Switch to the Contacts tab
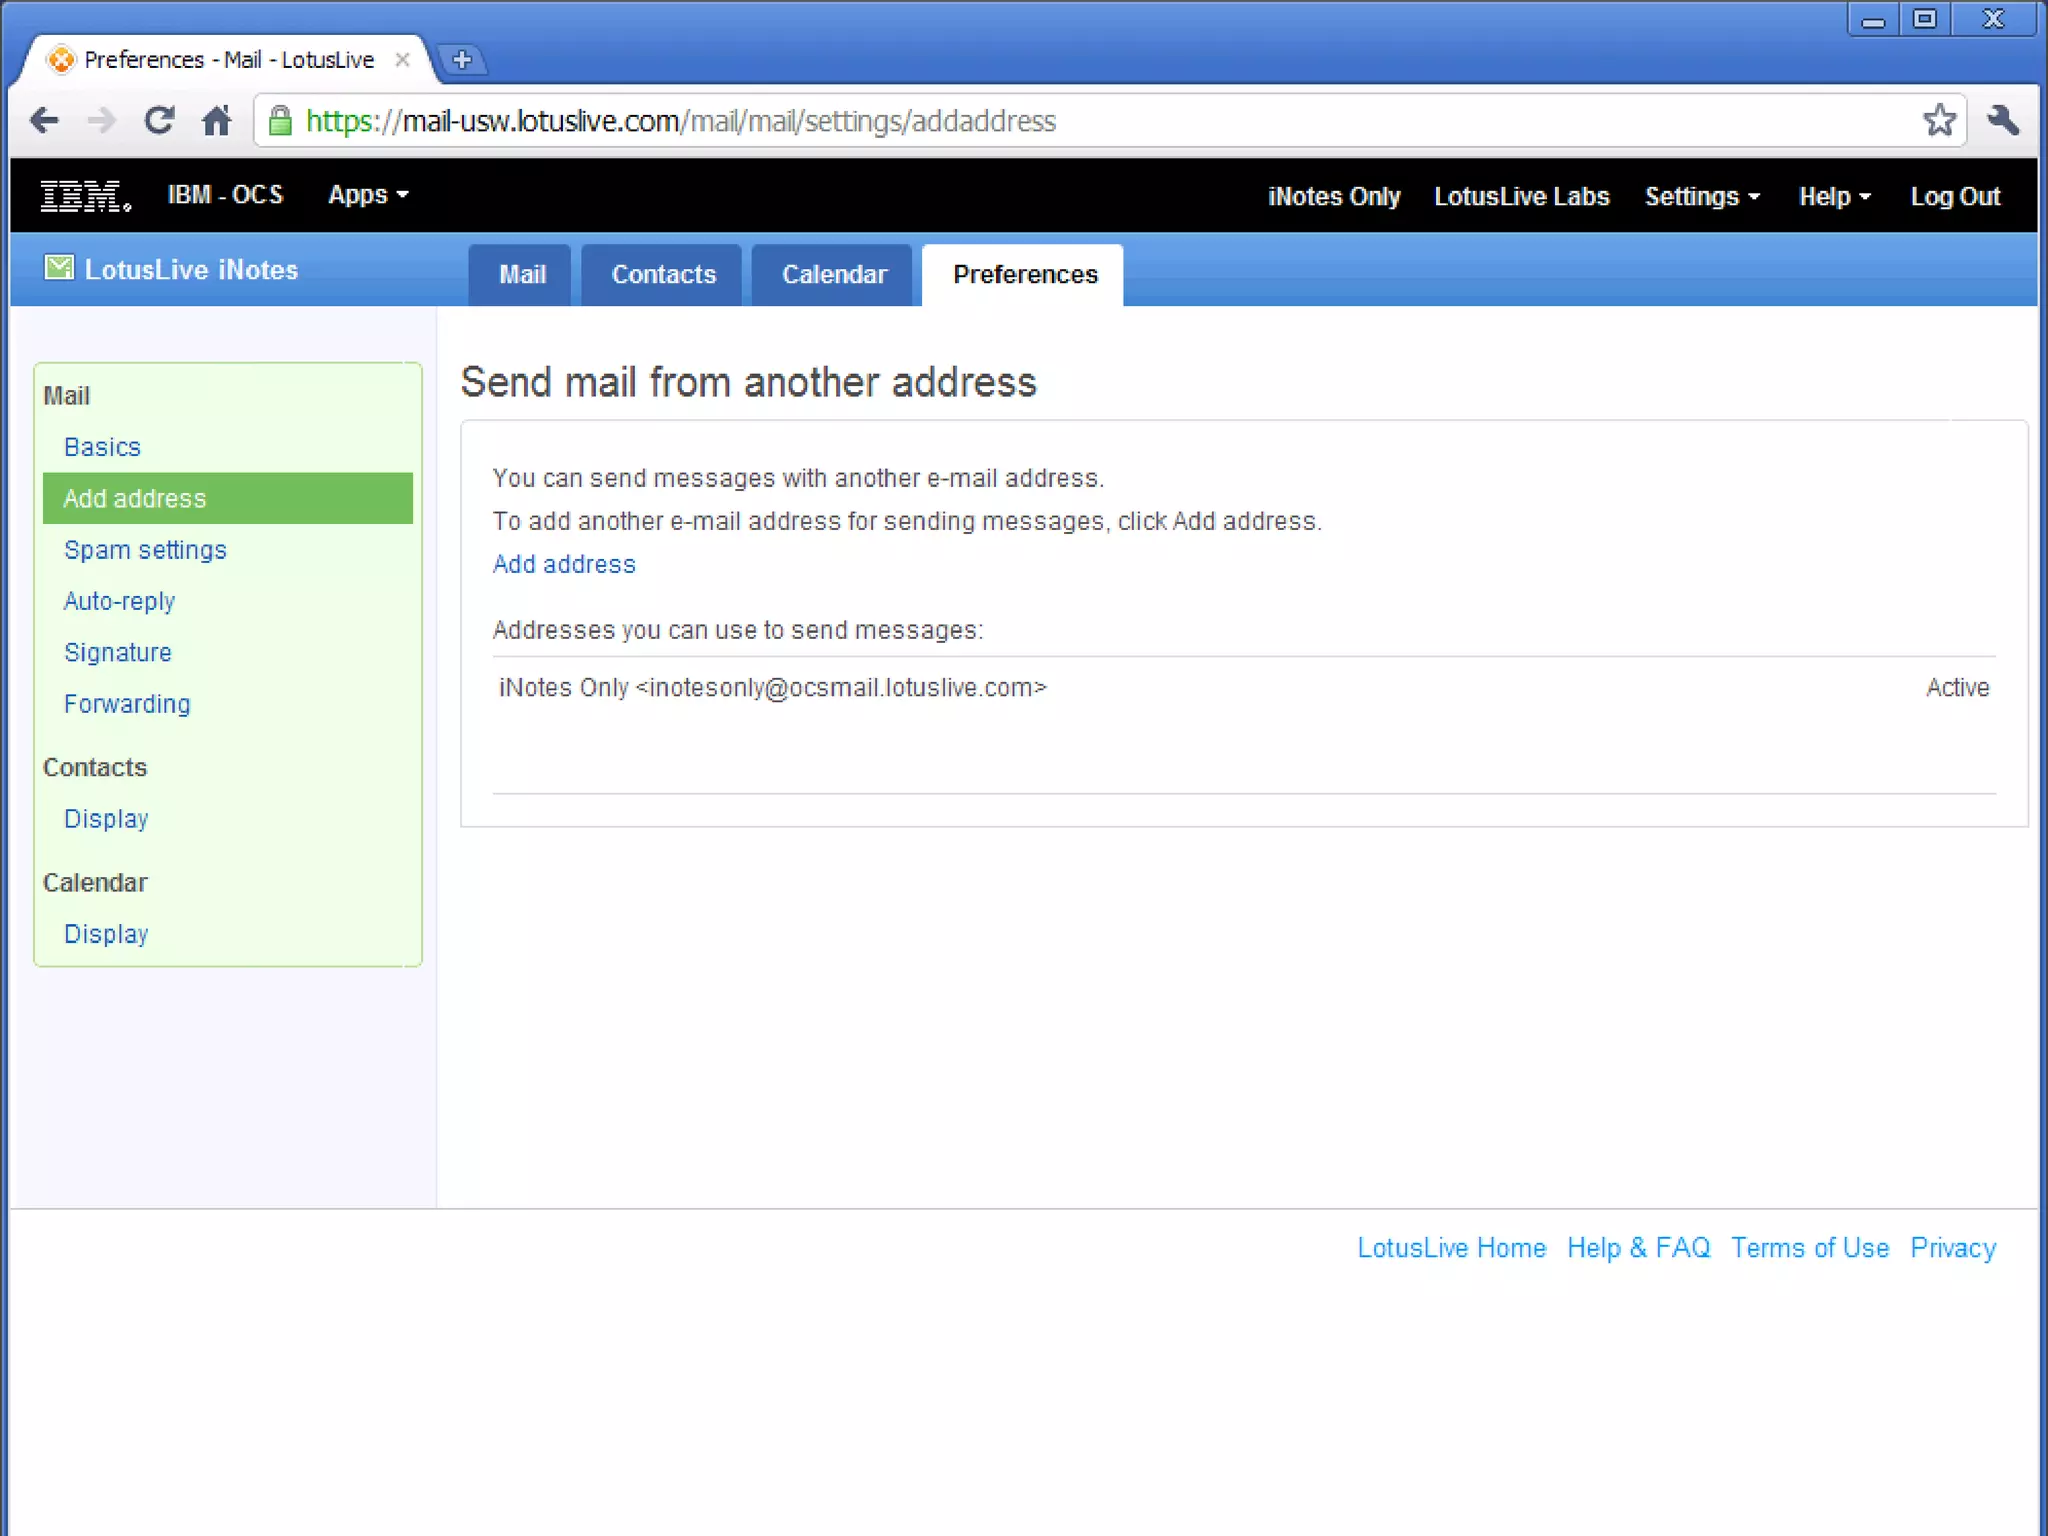The image size is (2048, 1536). click(663, 275)
